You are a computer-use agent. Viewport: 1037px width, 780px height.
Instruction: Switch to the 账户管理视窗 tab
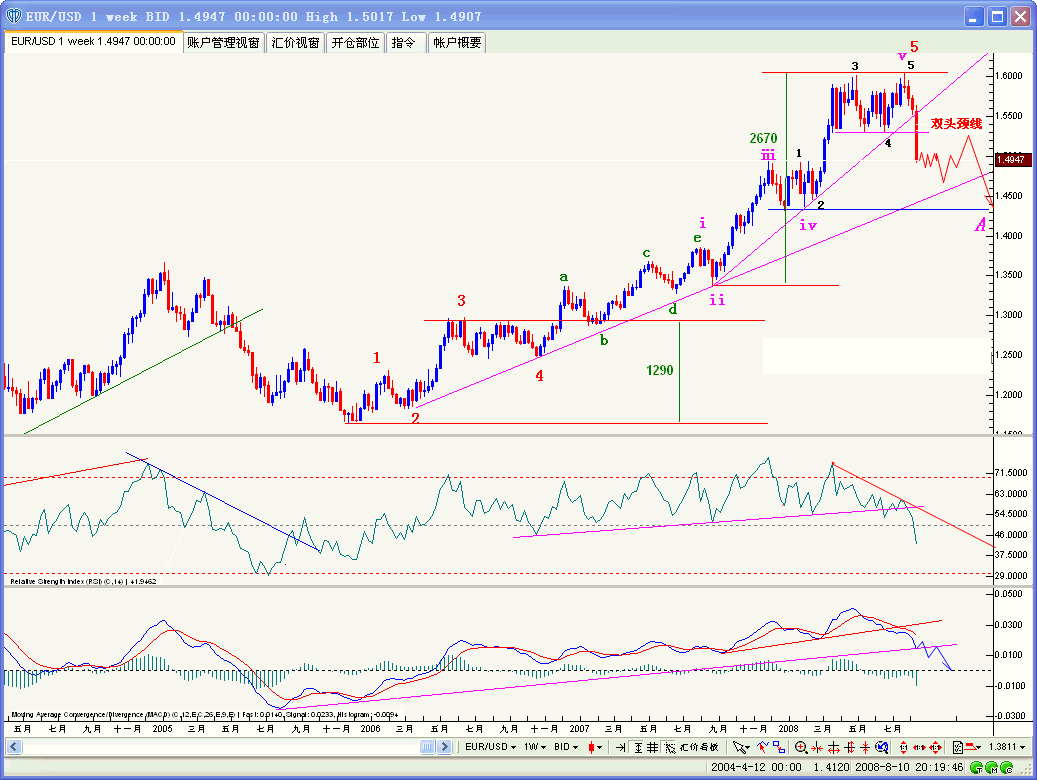click(223, 42)
